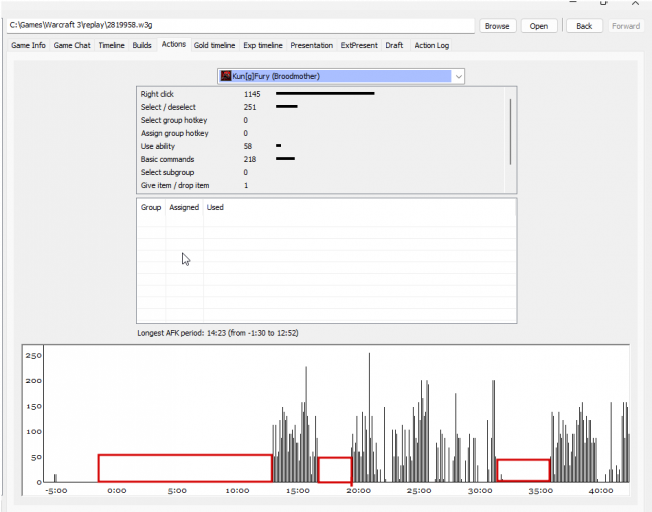This screenshot has width=652, height=512.
Task: Open the Gold timeline tab
Action: (214, 45)
